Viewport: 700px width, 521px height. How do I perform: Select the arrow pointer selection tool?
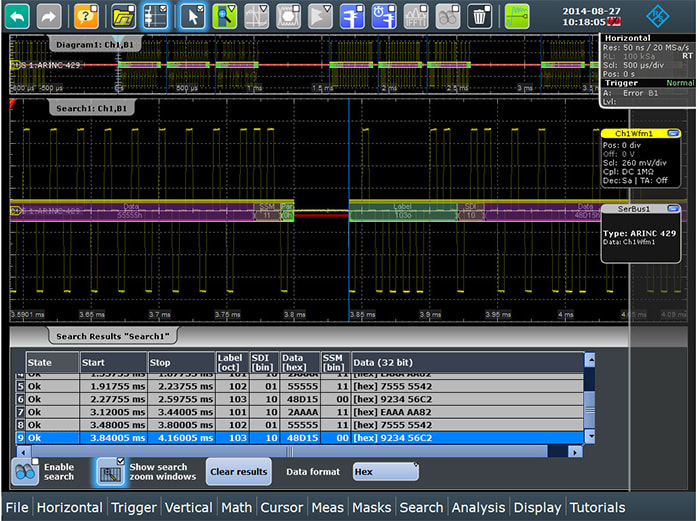click(x=192, y=15)
